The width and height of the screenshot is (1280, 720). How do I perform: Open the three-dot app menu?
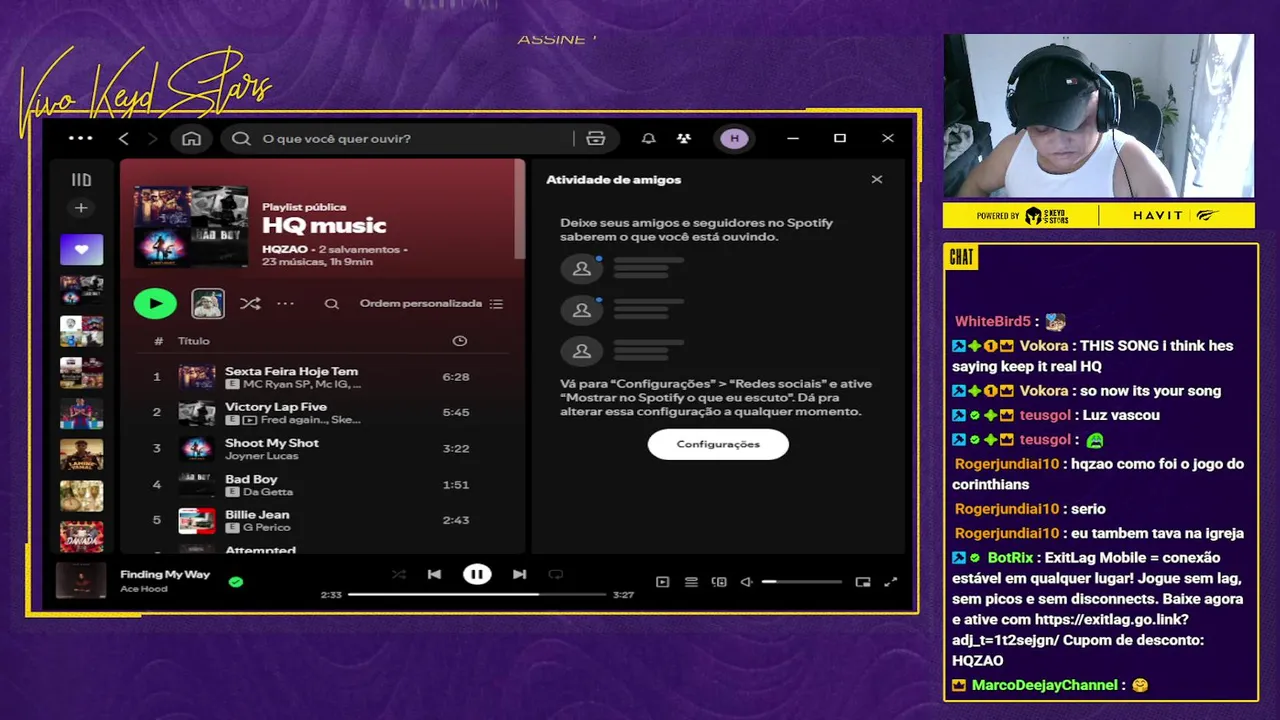pos(81,138)
